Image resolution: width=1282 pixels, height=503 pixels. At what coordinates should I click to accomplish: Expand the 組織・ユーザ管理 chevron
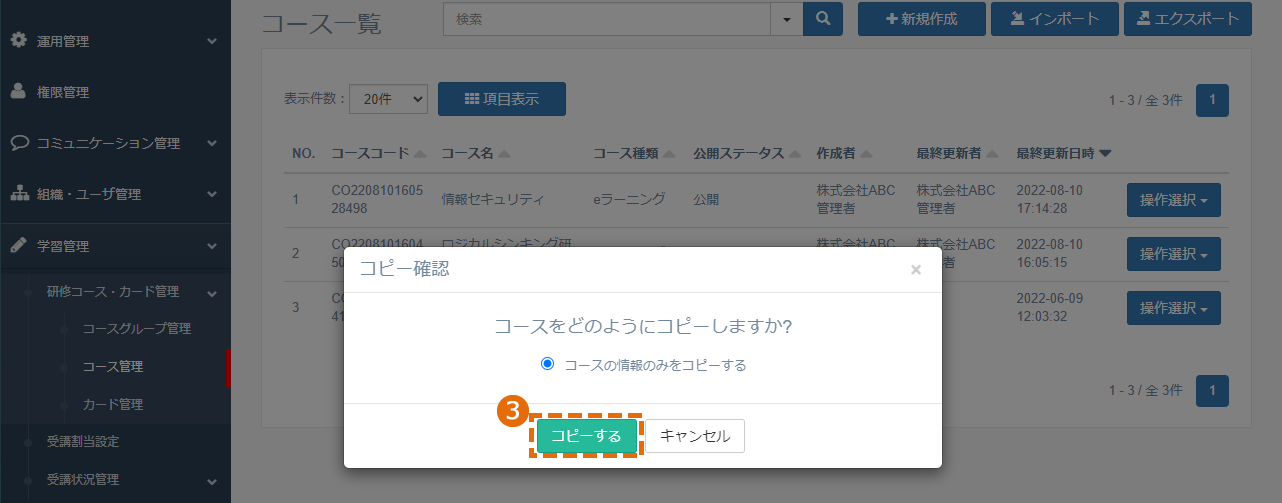tap(212, 194)
